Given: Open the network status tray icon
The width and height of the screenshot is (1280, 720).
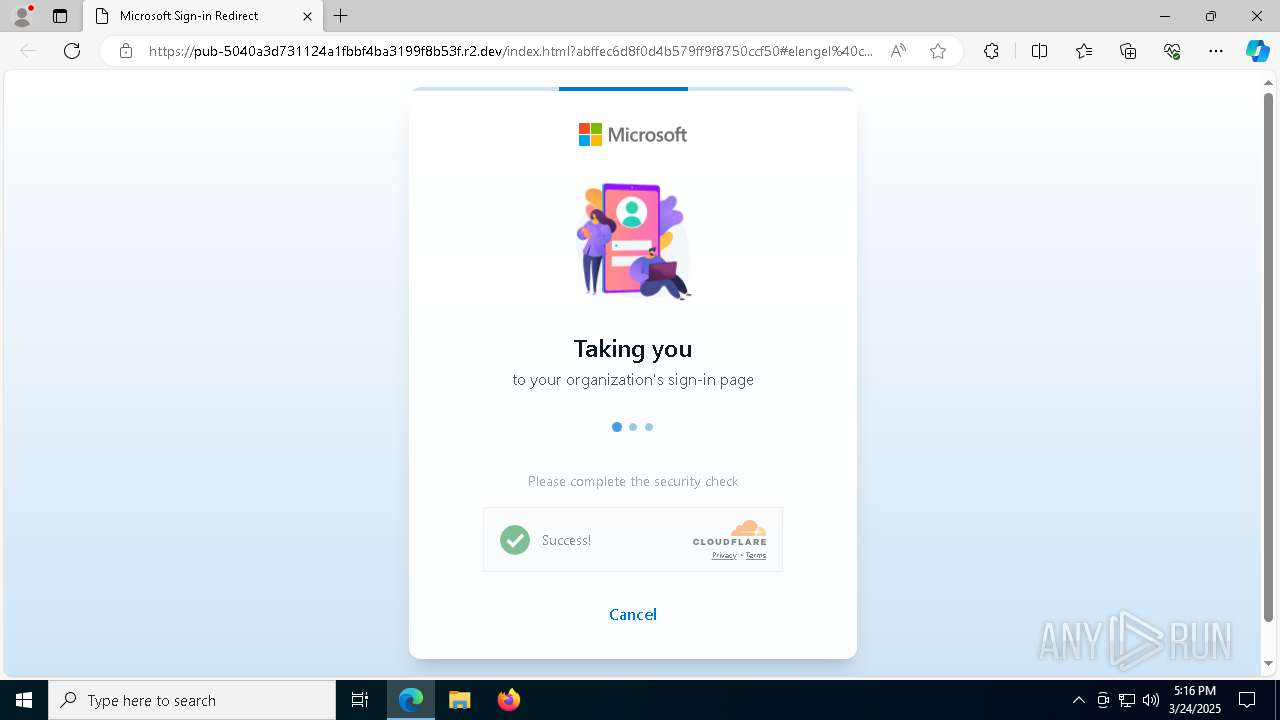Looking at the screenshot, I should pos(1127,700).
